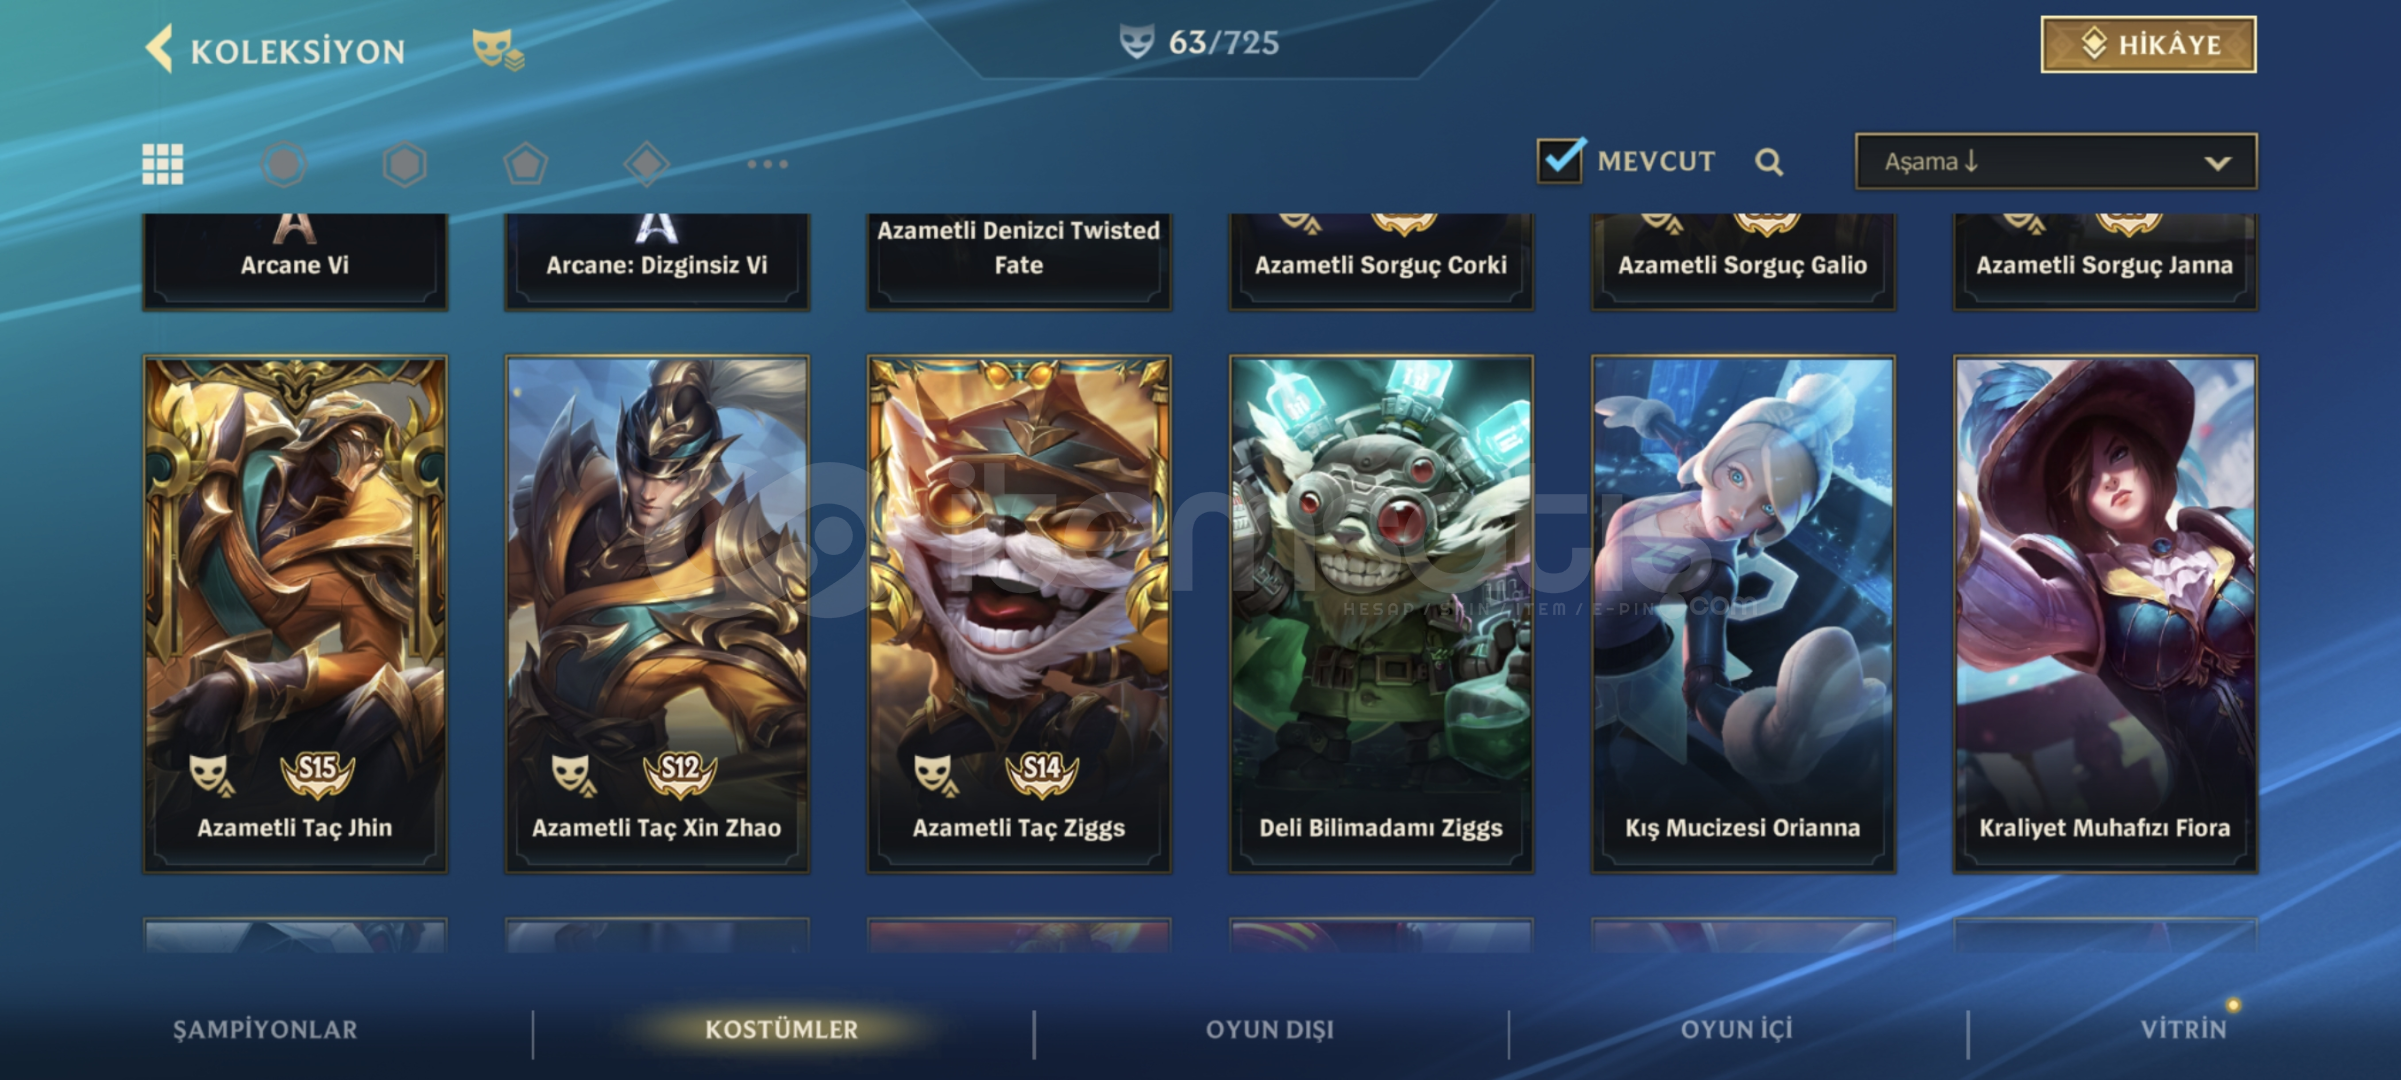Go back using the Koleksiyon arrow
The width and height of the screenshot is (2401, 1080).
160,49
